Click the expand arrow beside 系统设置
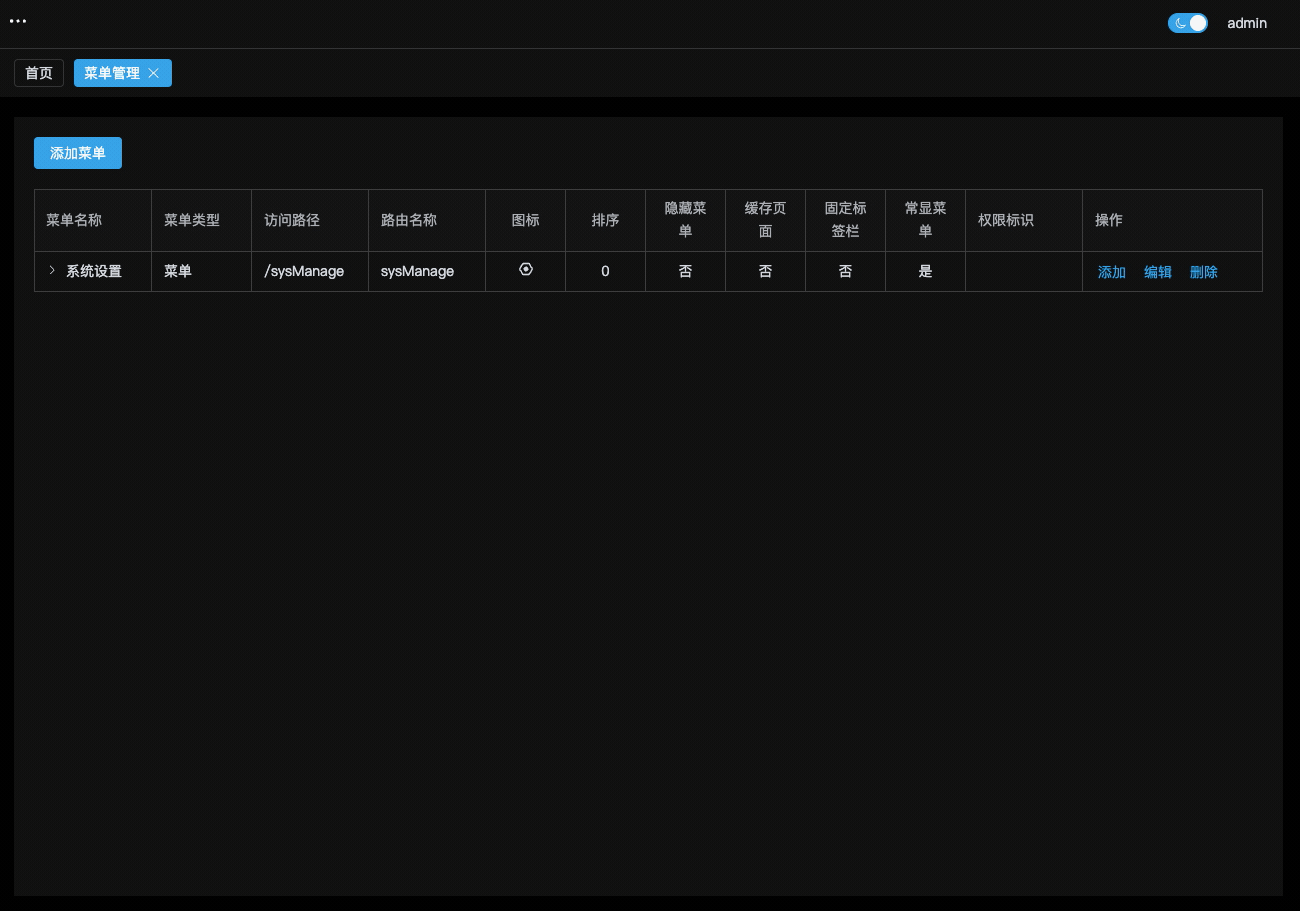This screenshot has height=911, width=1300. pyautogui.click(x=52, y=270)
